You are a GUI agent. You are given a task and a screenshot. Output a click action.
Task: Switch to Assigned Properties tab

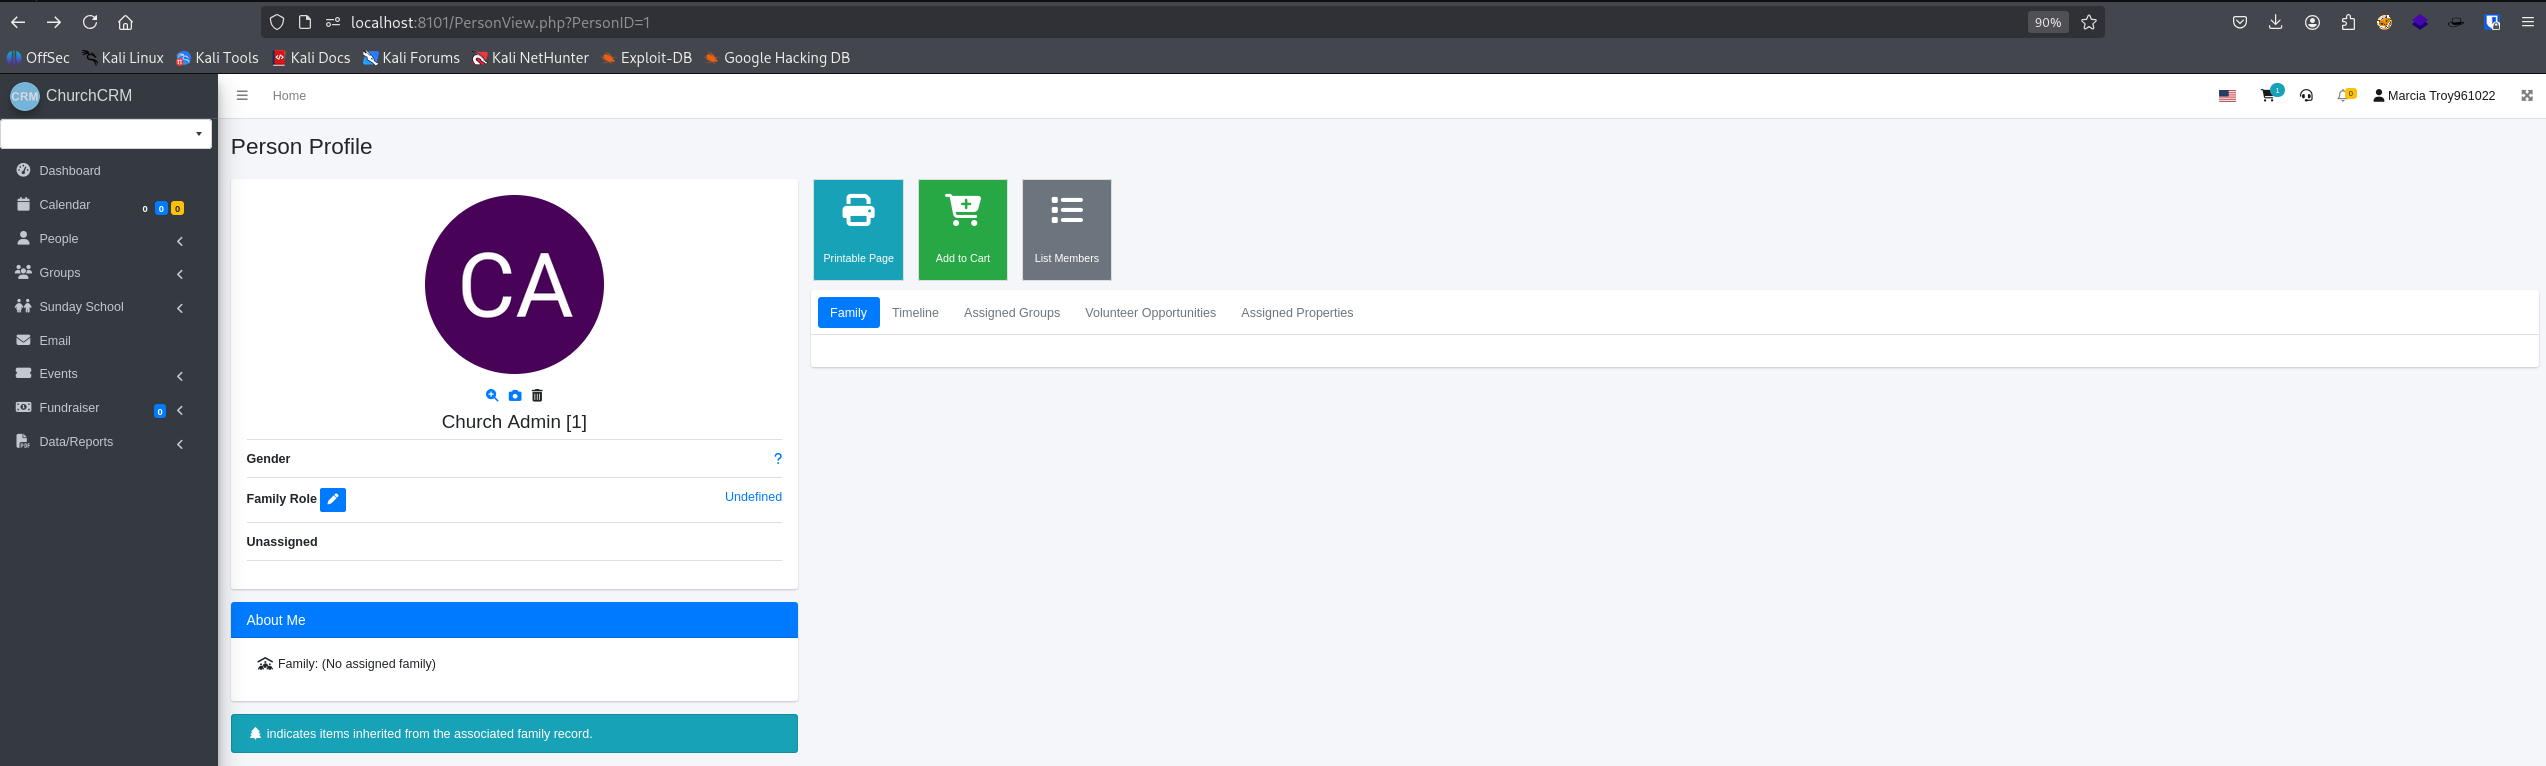pos(1297,313)
